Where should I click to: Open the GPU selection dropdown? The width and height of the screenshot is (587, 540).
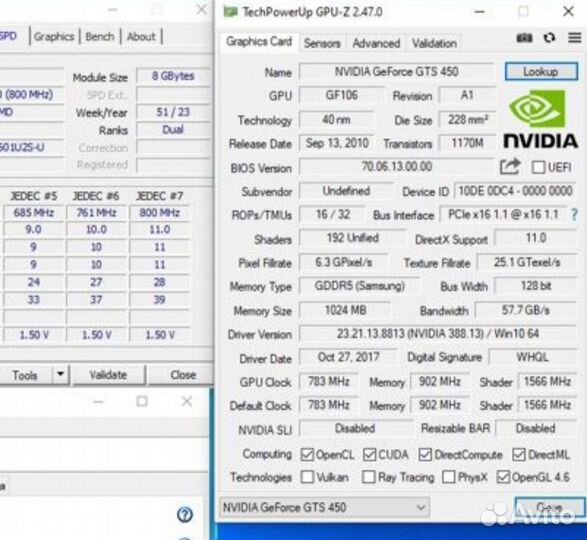tap(325, 507)
